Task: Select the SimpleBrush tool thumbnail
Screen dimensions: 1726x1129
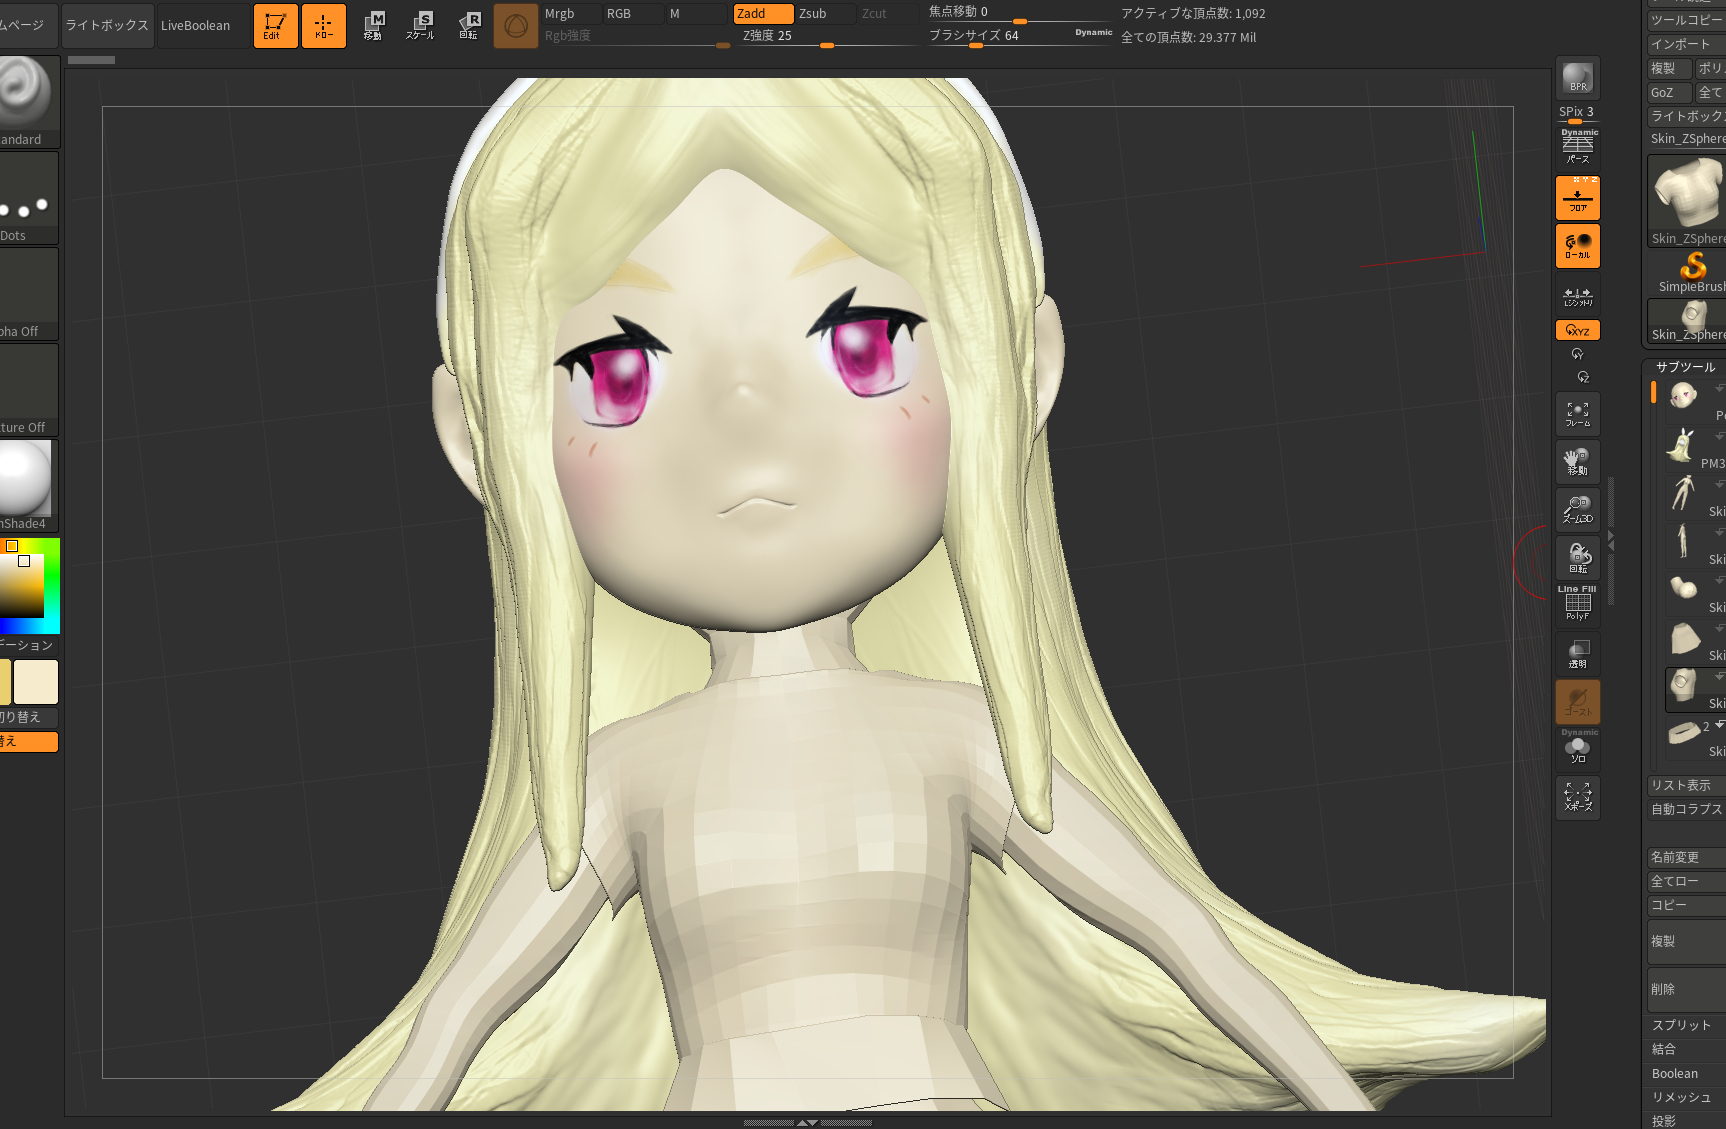Action: pos(1692,272)
